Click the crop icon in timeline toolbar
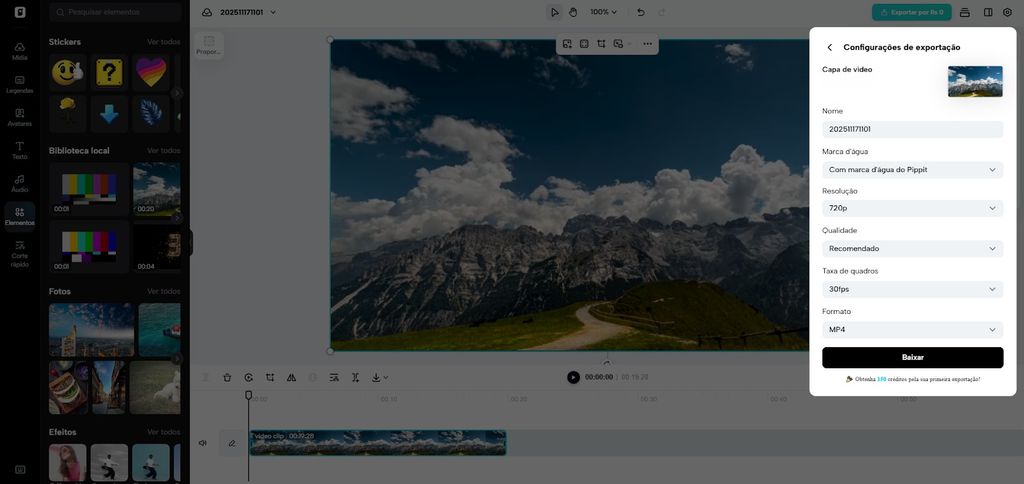This screenshot has width=1024, height=484. coord(270,377)
